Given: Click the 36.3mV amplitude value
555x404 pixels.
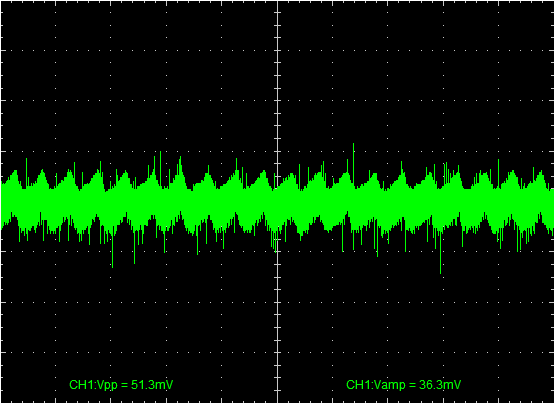Looking at the screenshot, I should pyautogui.click(x=440, y=385).
